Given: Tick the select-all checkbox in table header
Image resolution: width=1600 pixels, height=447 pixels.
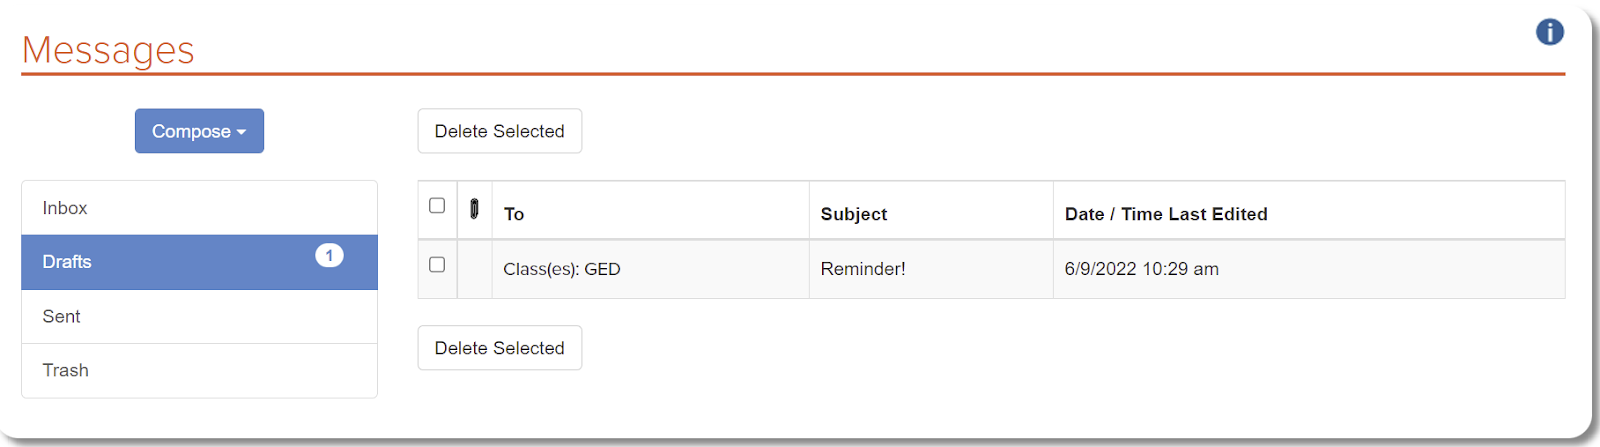Looking at the screenshot, I should 437,205.
